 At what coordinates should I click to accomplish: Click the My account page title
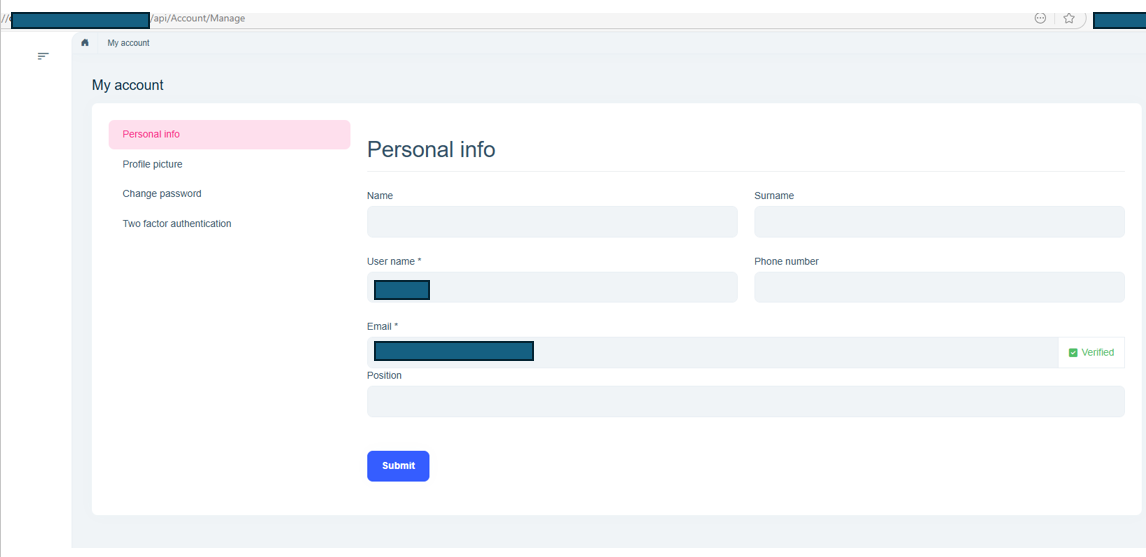(128, 85)
